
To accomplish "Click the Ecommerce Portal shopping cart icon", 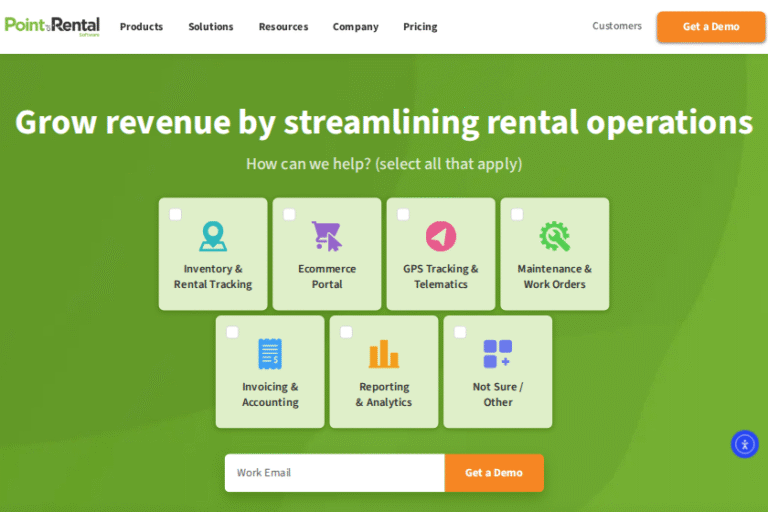I will (x=326, y=236).
